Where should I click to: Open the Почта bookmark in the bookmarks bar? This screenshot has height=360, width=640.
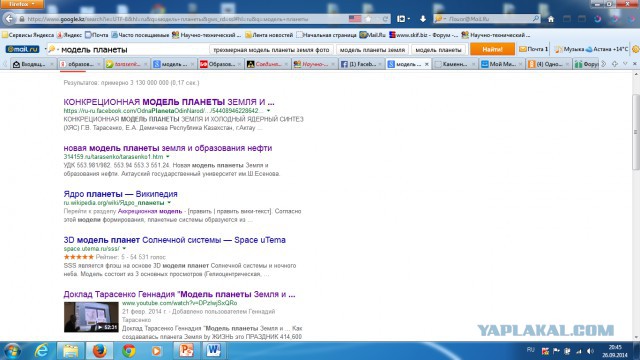97,35
